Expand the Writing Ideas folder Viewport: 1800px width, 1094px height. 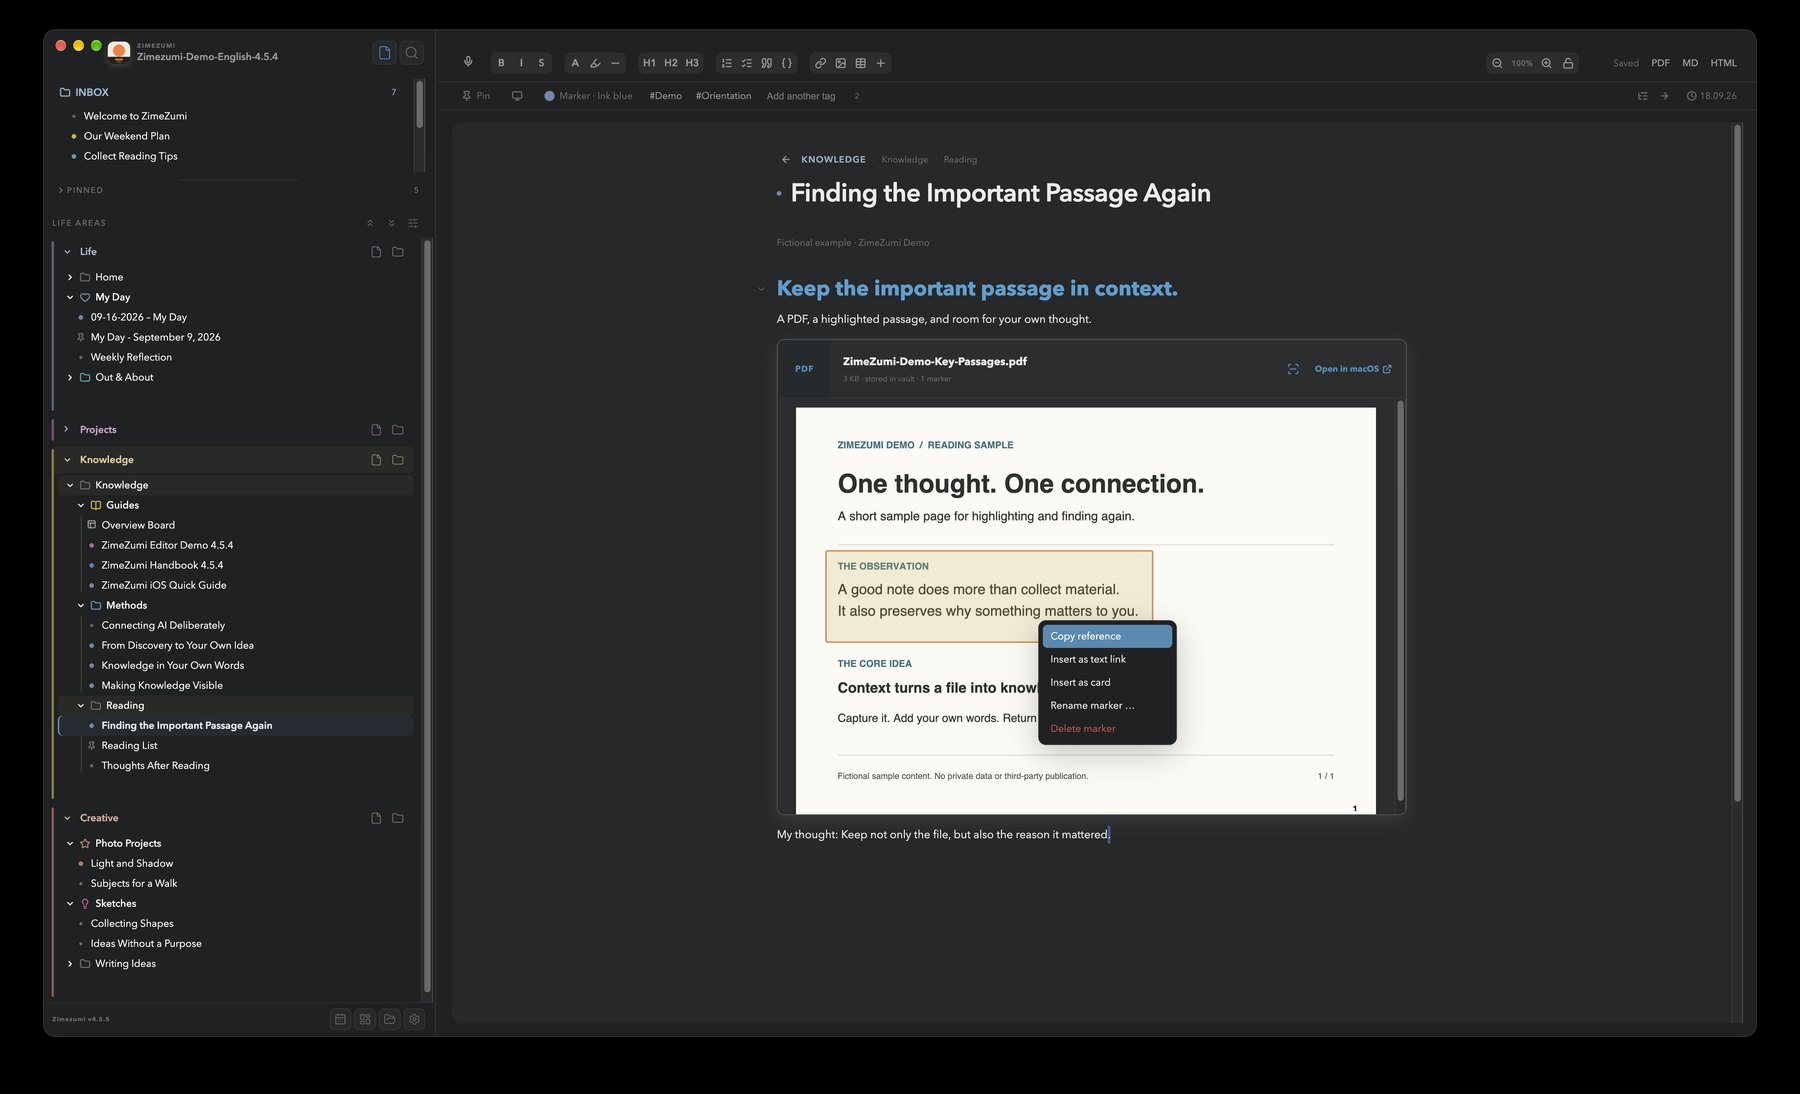70,964
